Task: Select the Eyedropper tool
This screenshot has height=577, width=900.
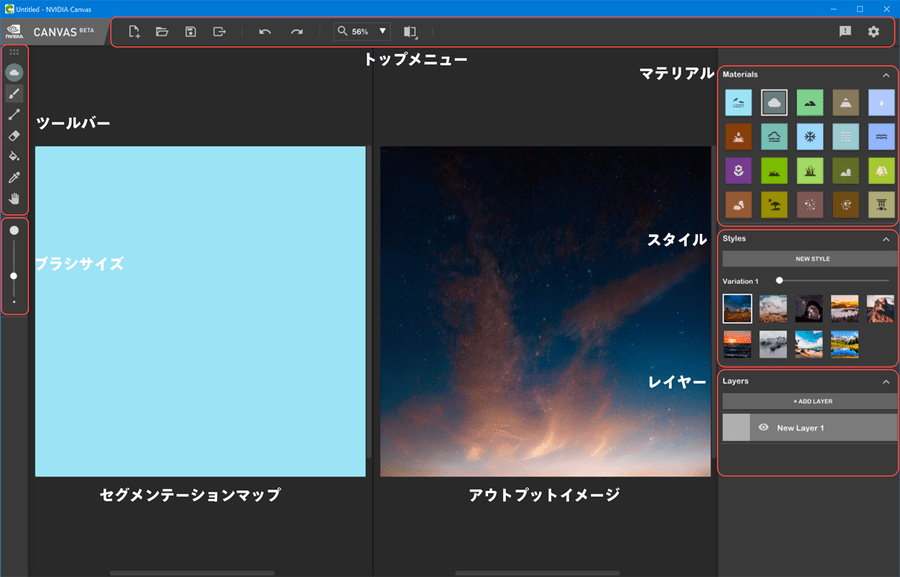Action: 14,177
